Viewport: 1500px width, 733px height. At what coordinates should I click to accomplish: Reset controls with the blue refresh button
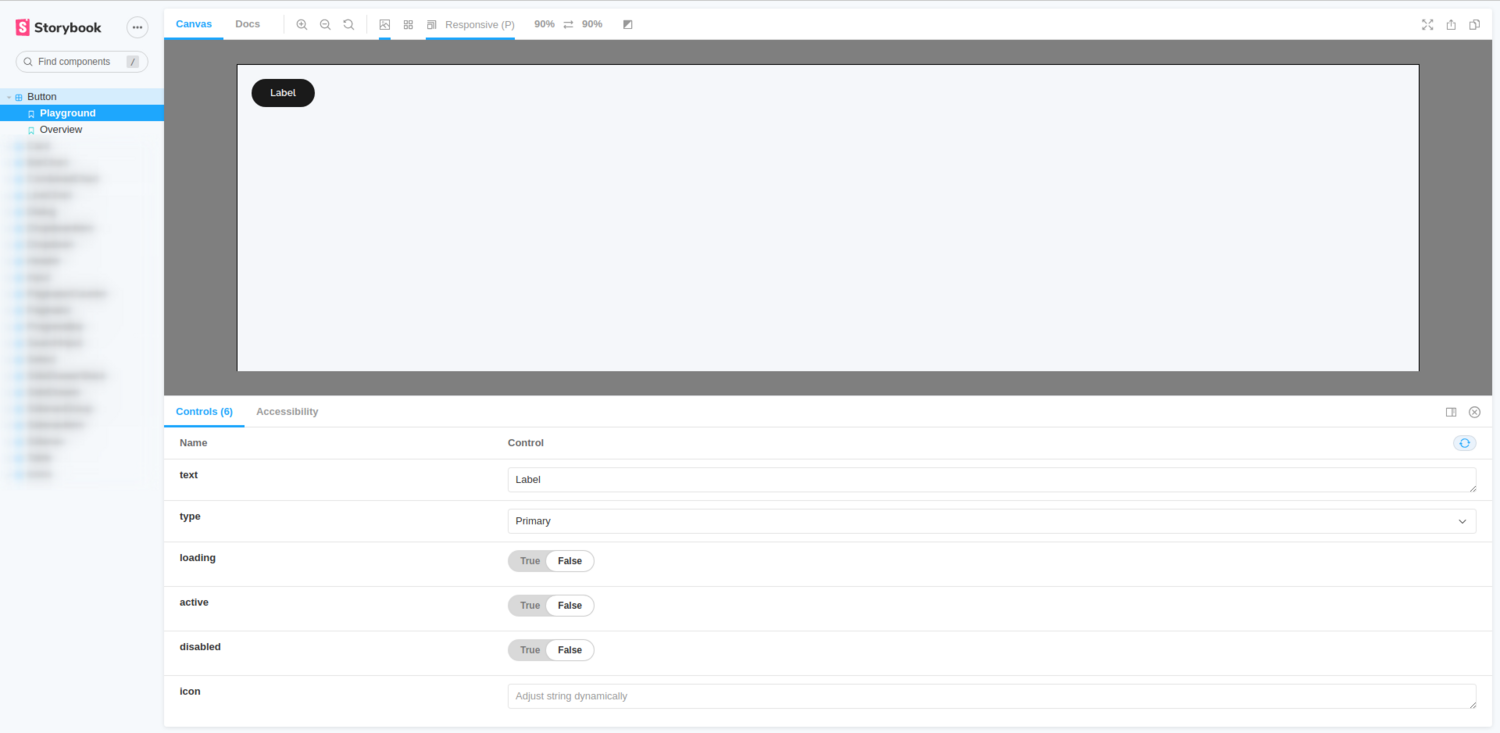(1464, 442)
